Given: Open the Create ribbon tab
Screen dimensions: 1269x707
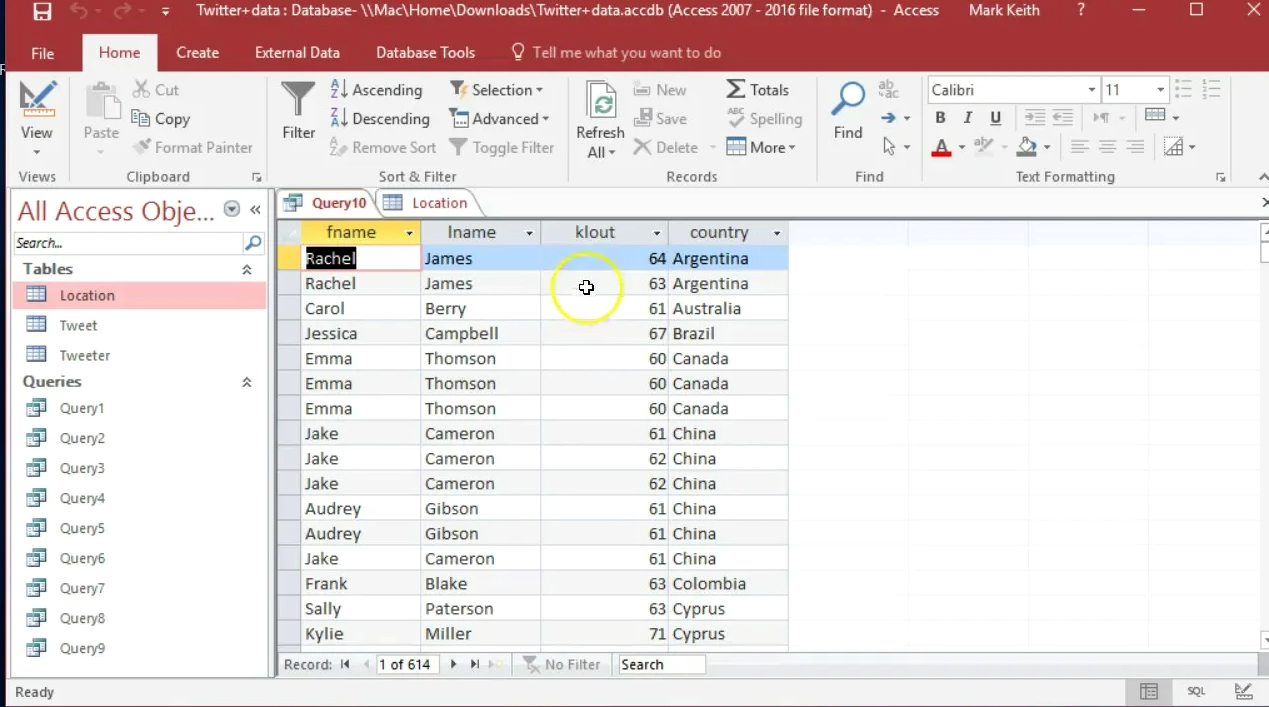Looking at the screenshot, I should pos(197,52).
